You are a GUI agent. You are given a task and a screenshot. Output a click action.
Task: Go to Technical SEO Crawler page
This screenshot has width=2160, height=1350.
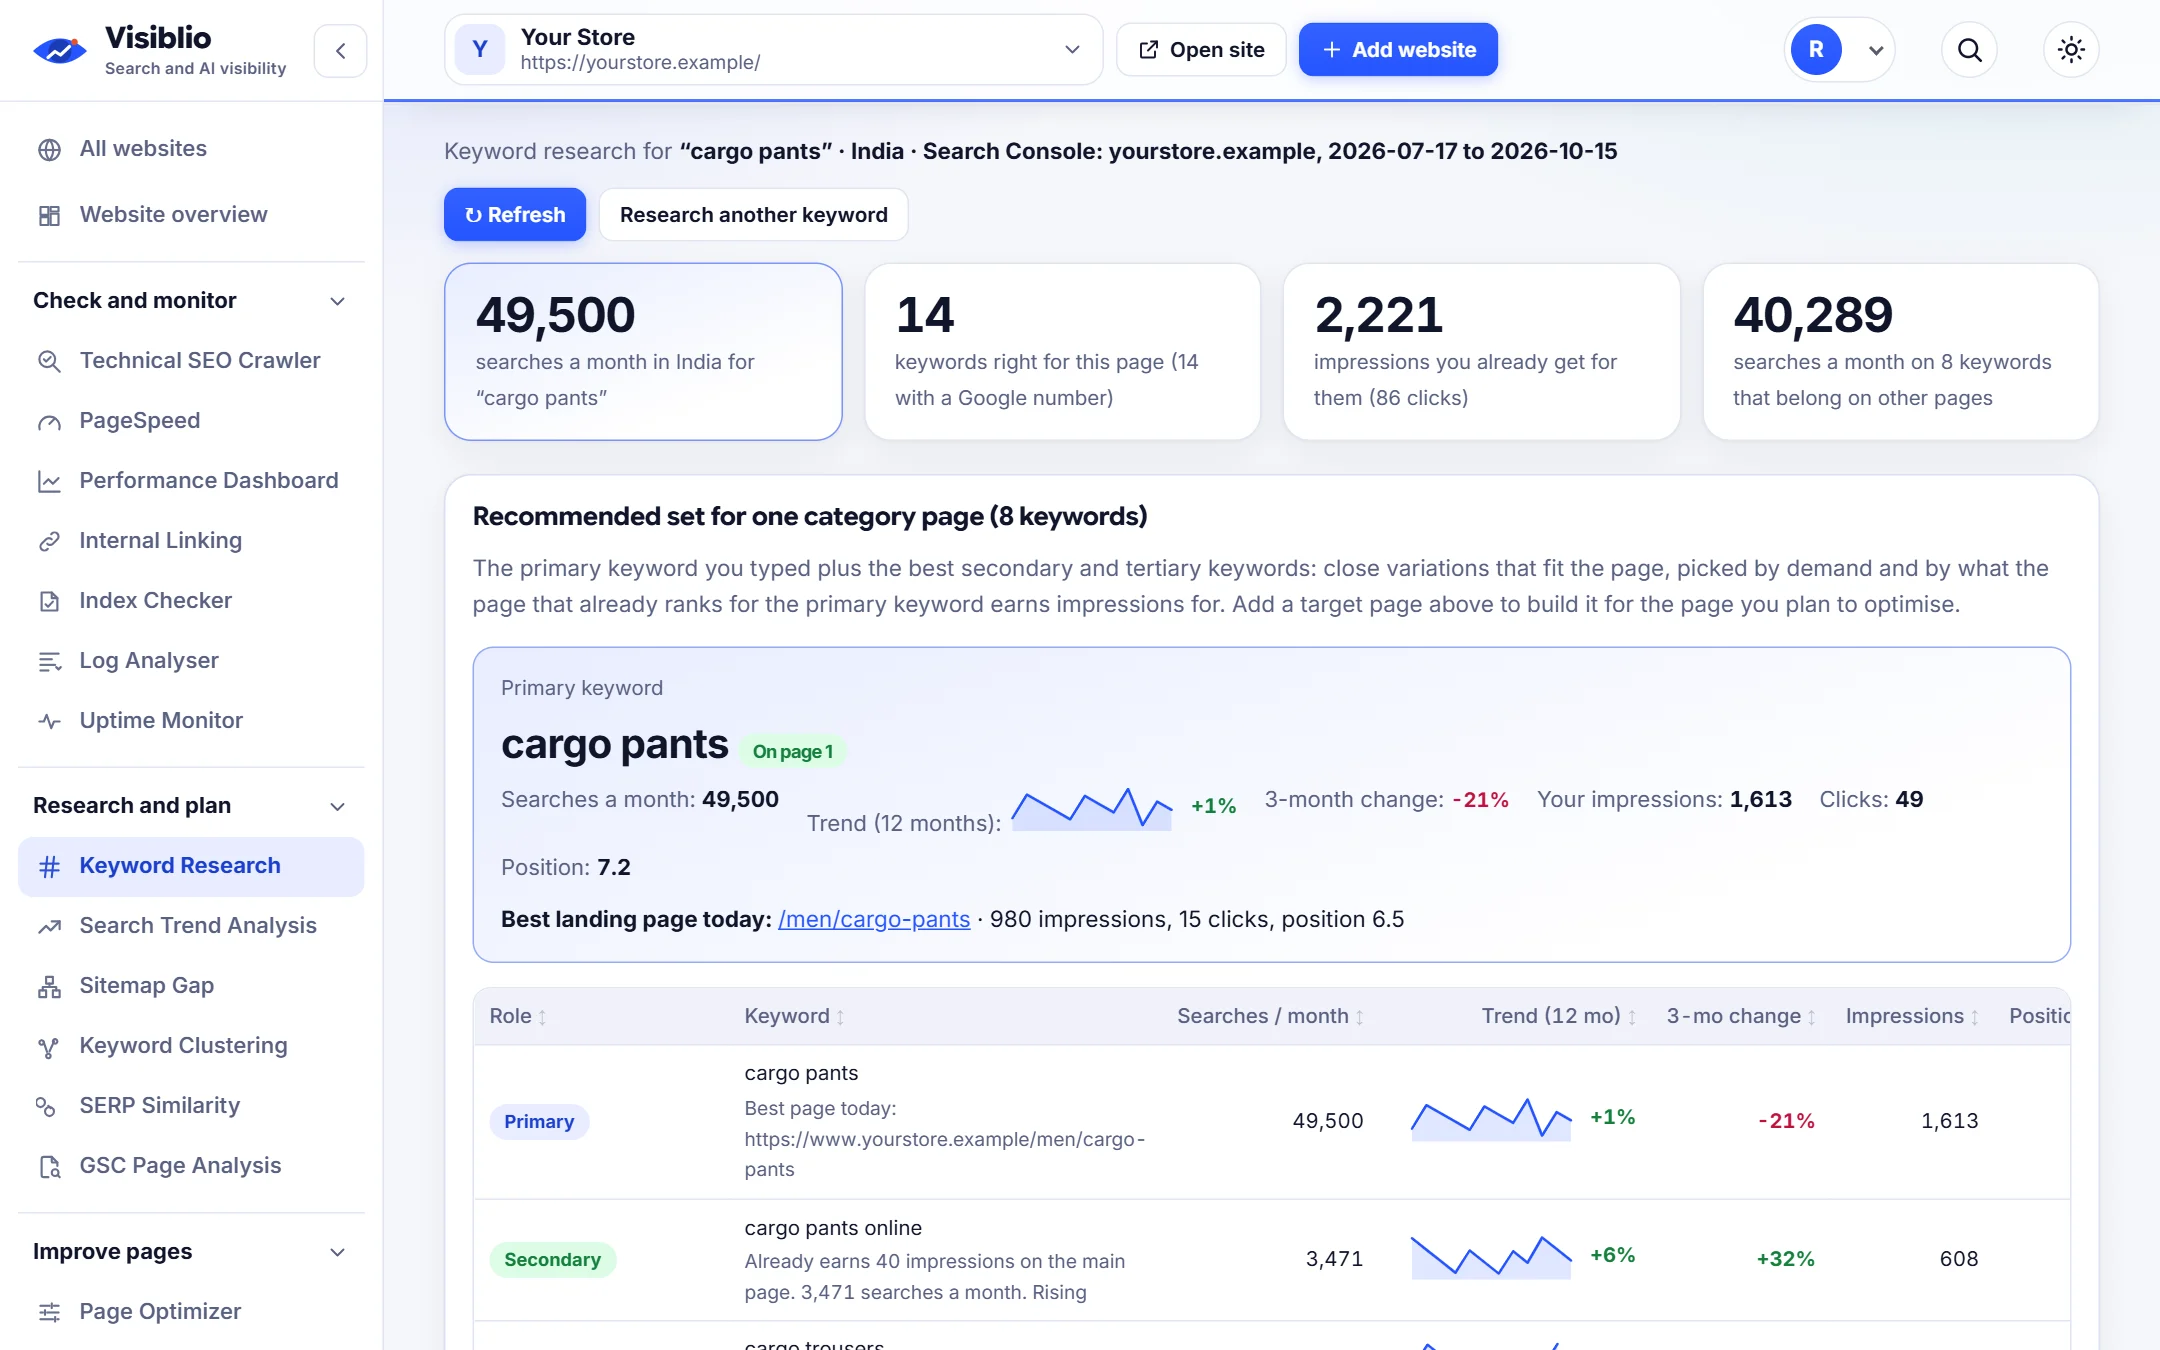coord(191,361)
